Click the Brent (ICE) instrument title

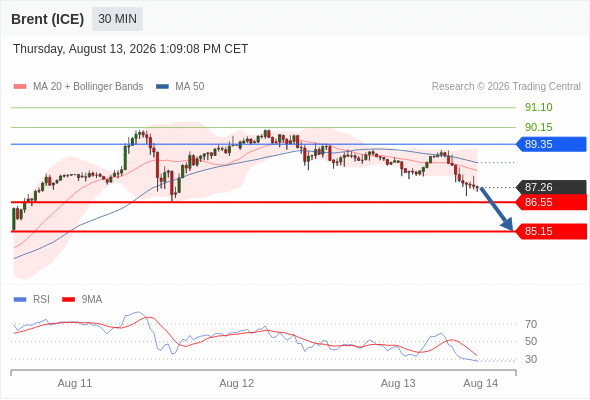click(47, 19)
